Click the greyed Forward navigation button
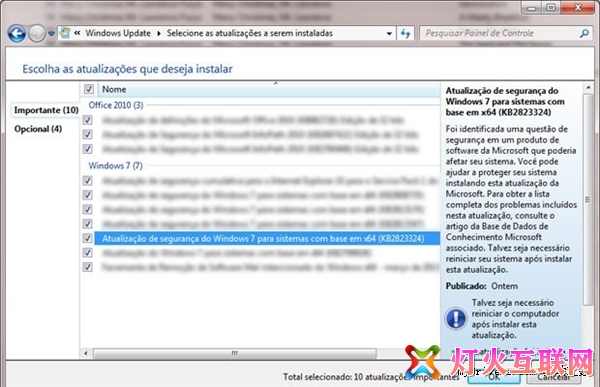This screenshot has height=387, width=600. [x=37, y=34]
